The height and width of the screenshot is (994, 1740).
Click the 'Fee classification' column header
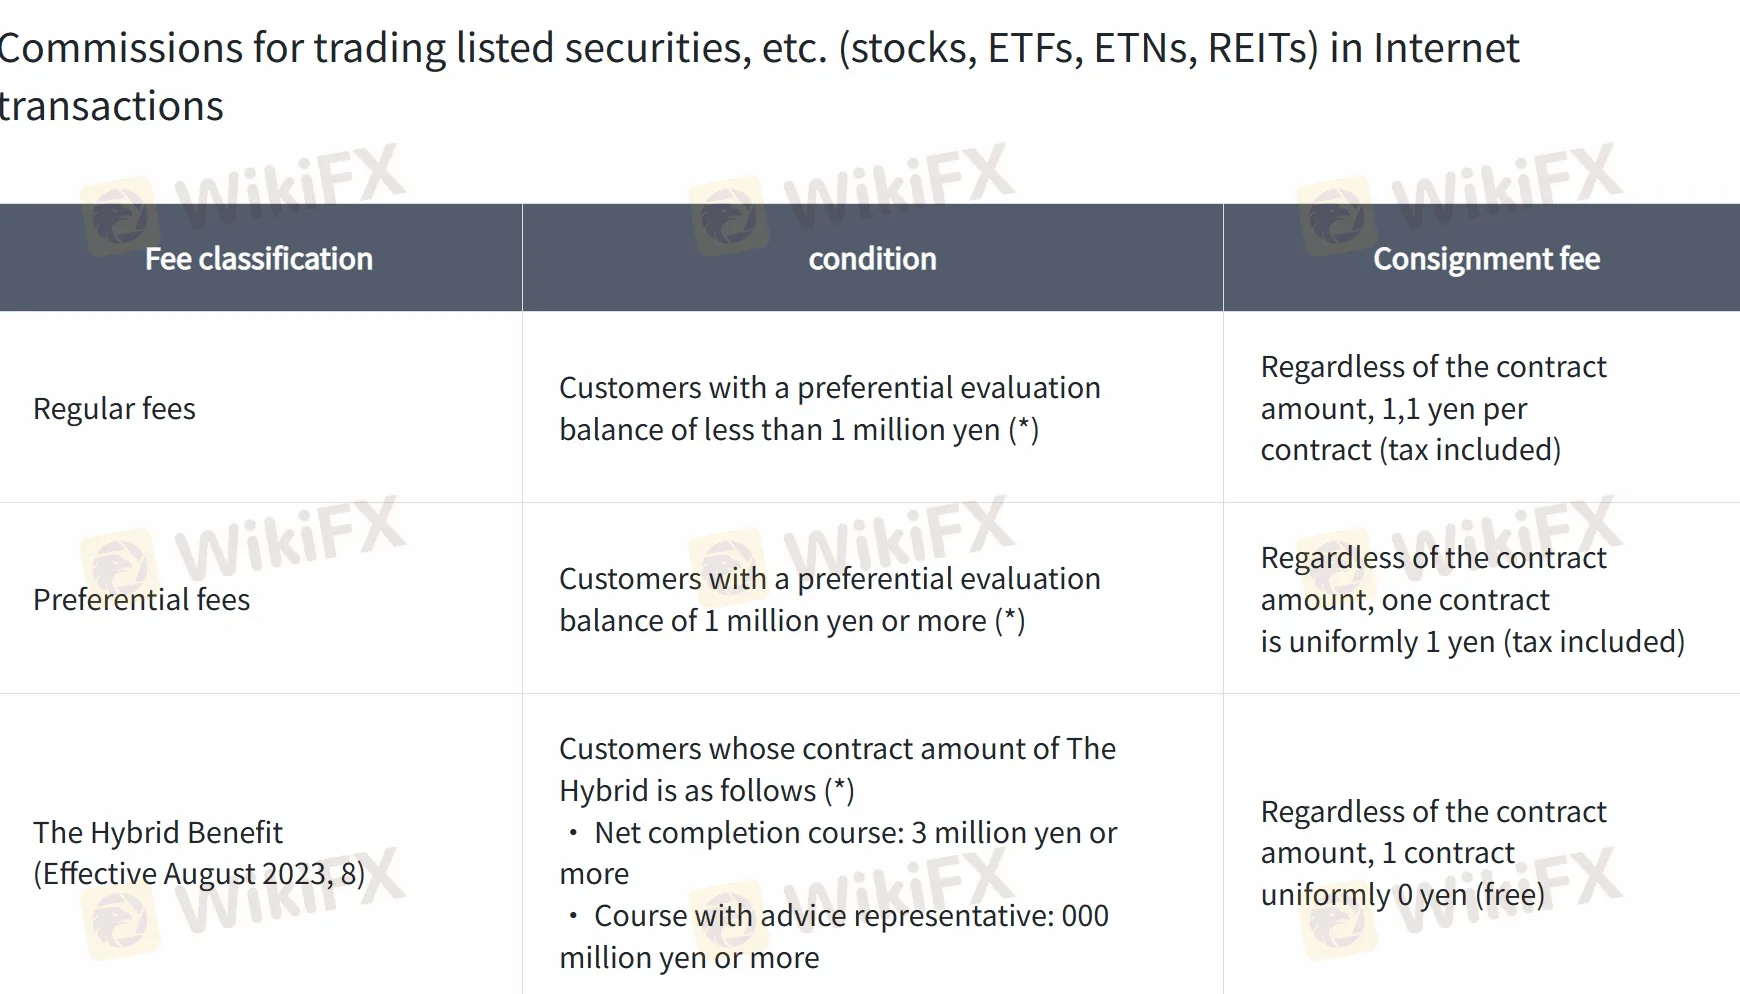(259, 258)
